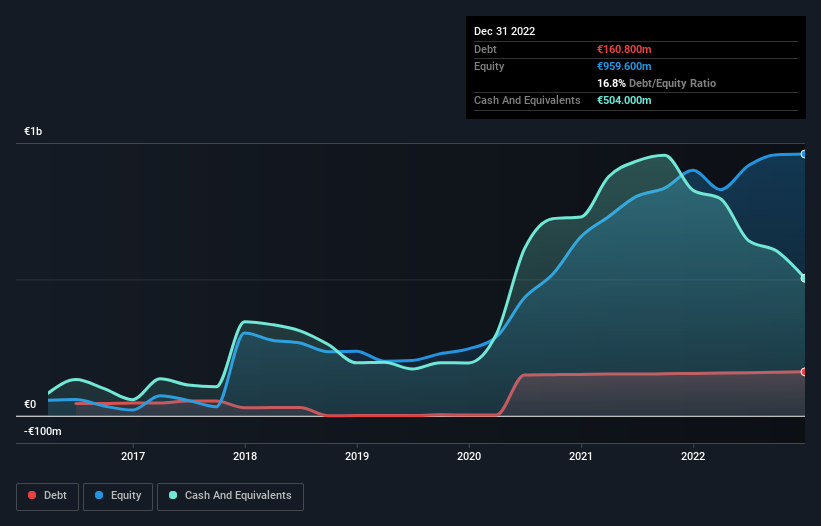Click the Dec 31 2022 tooltip date
Image resolution: width=821 pixels, height=526 pixels.
(505, 31)
